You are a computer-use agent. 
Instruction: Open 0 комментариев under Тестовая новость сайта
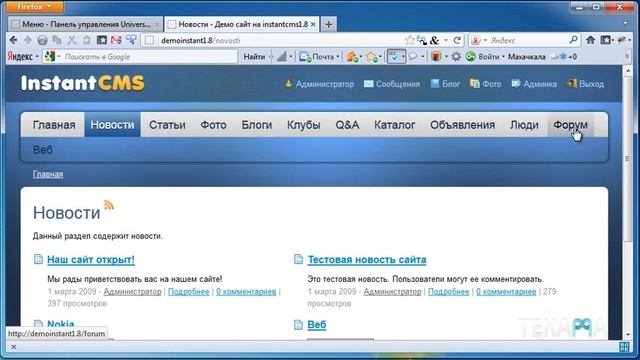(506, 291)
